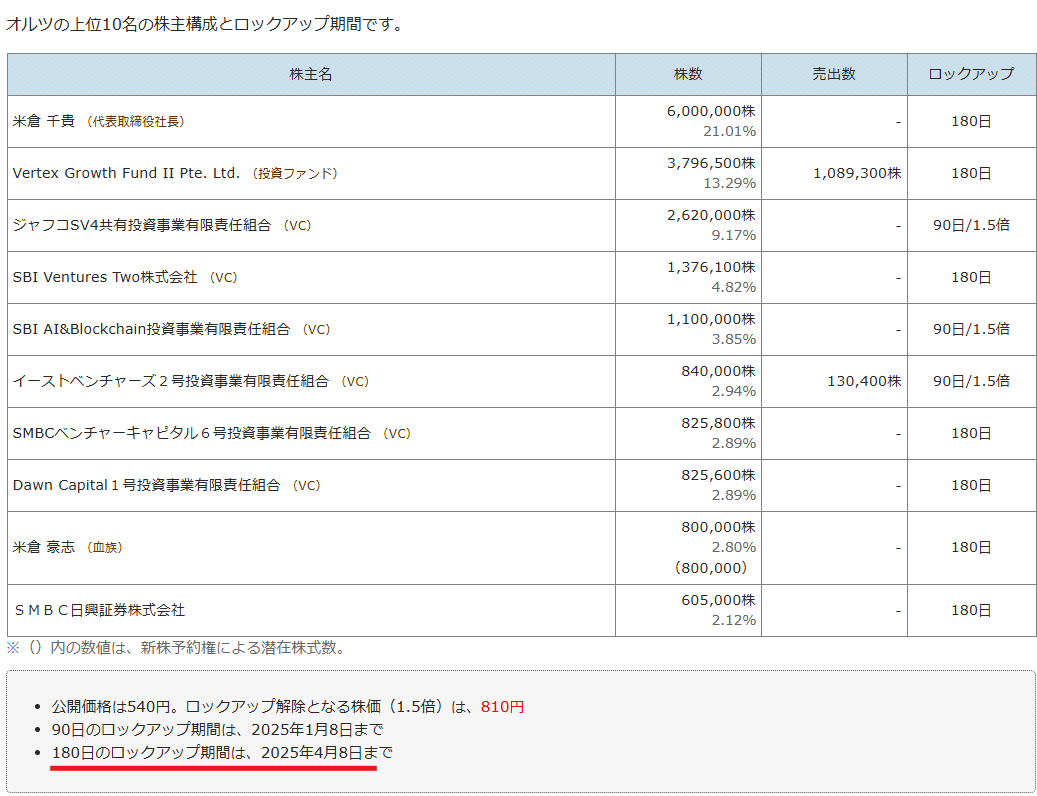
Task: Click the 2.94% ownership percentage
Action: coord(733,391)
